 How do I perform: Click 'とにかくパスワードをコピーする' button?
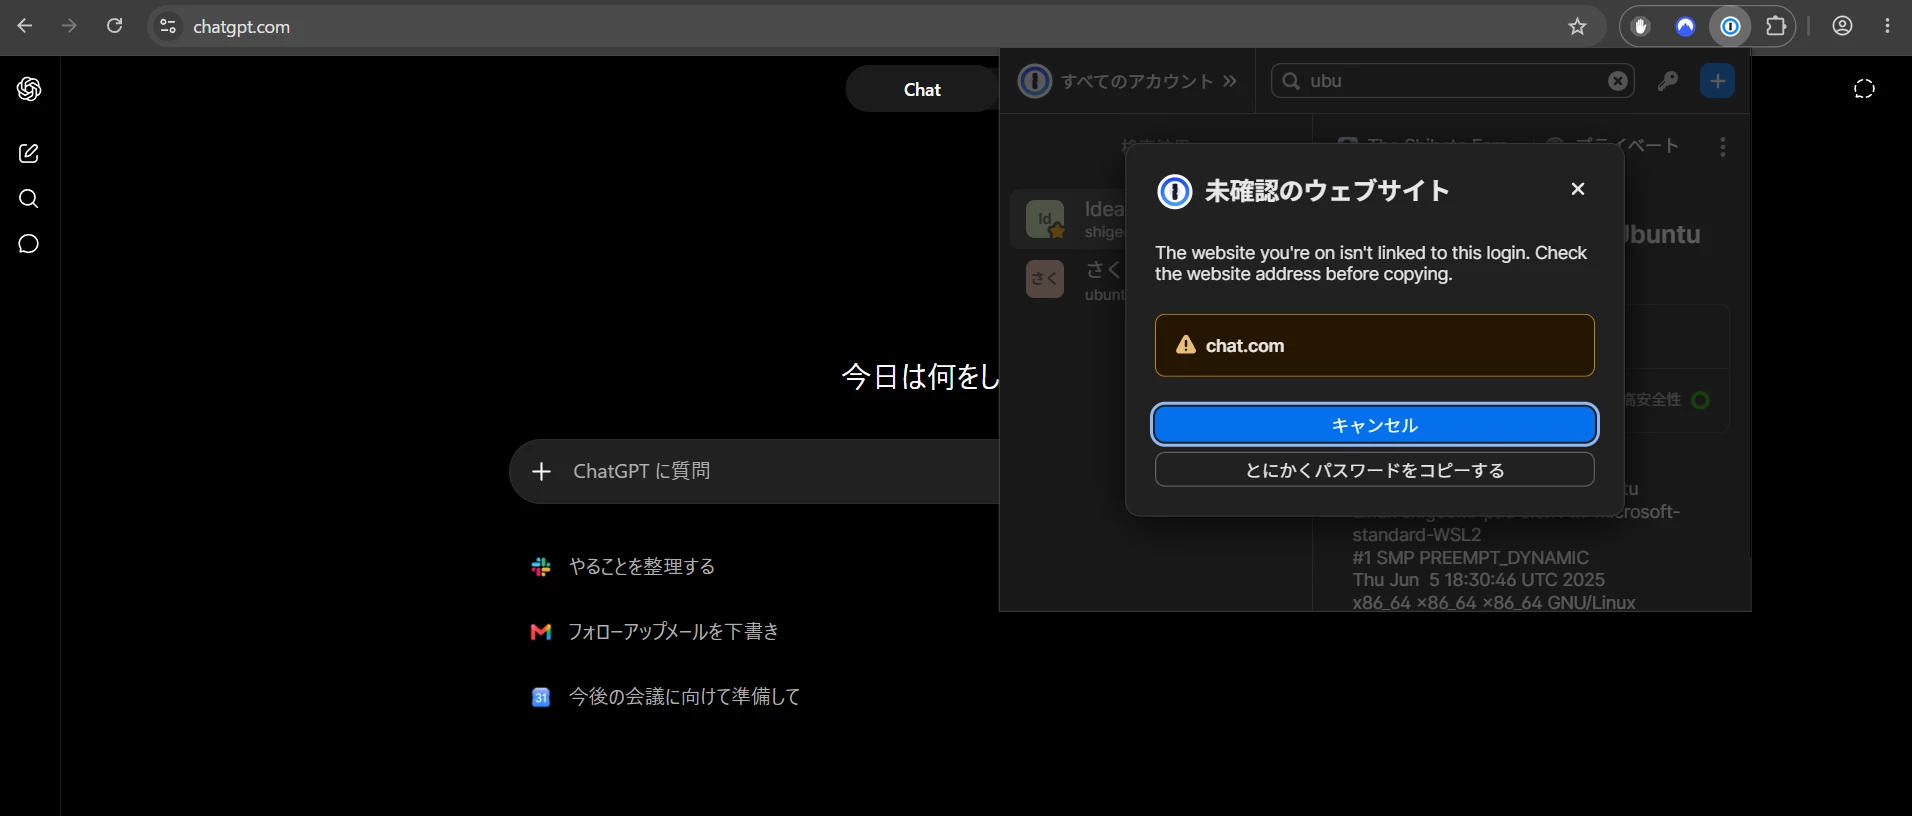pos(1375,470)
